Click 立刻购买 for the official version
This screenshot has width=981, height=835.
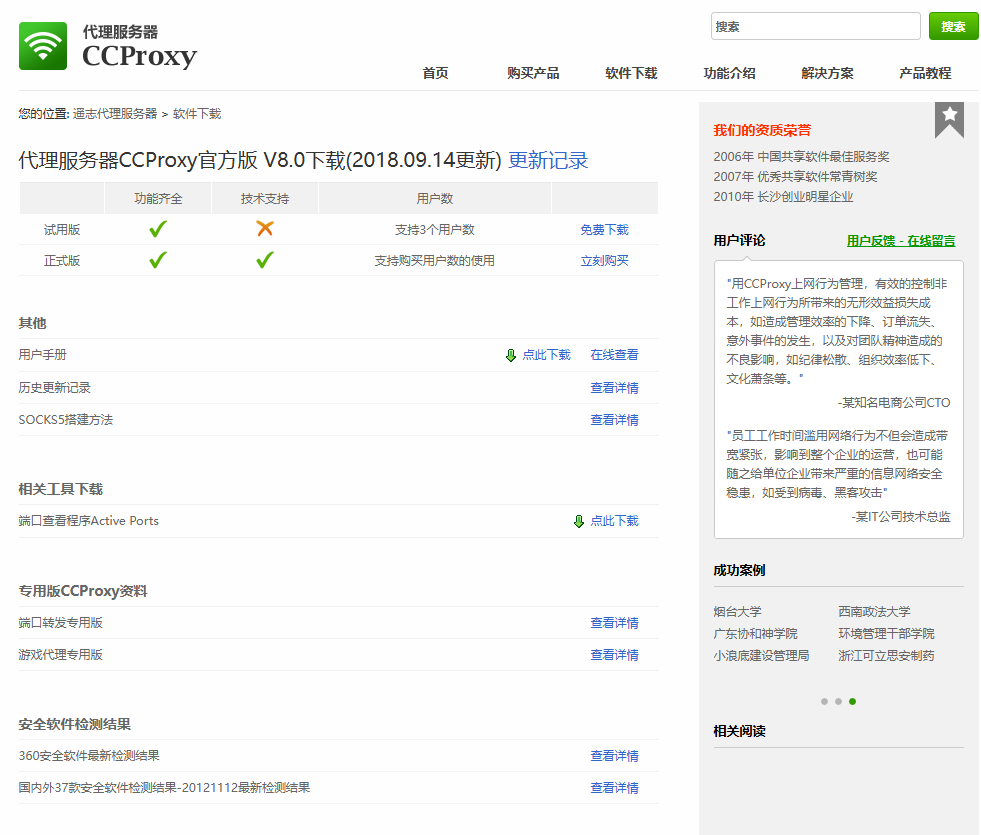tap(604, 261)
